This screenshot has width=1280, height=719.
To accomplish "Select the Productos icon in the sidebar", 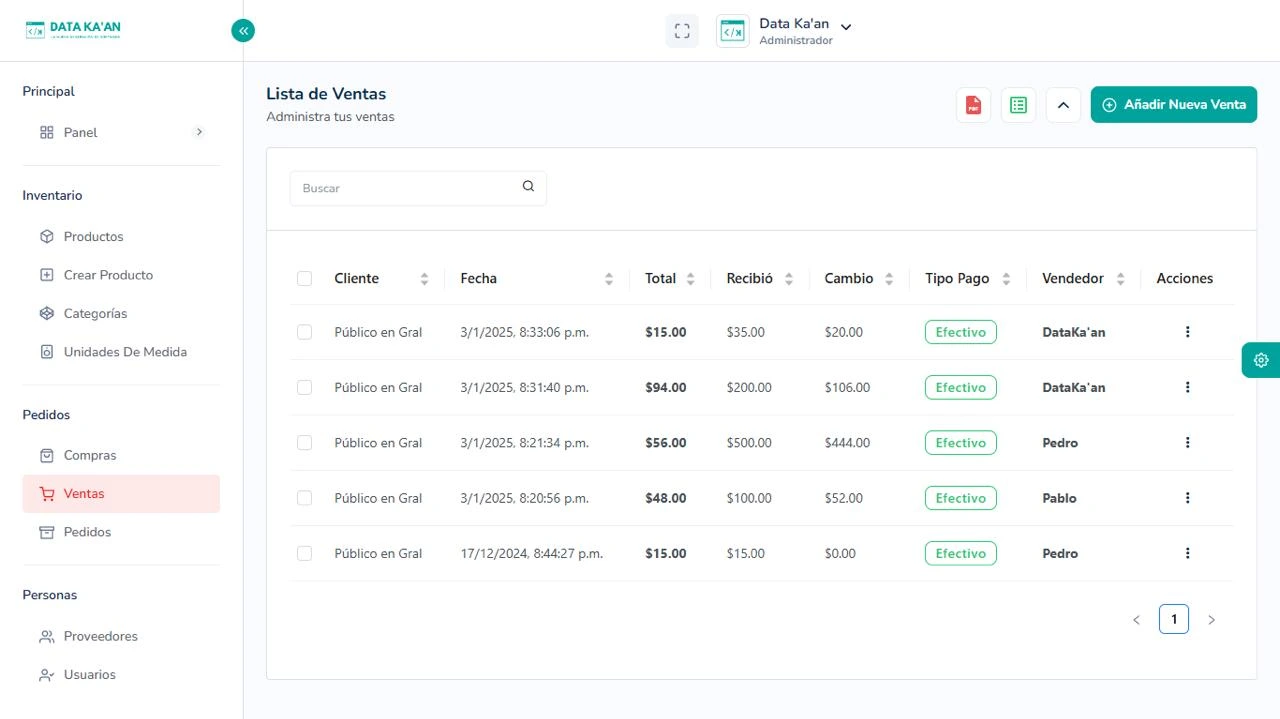I will click(x=46, y=236).
